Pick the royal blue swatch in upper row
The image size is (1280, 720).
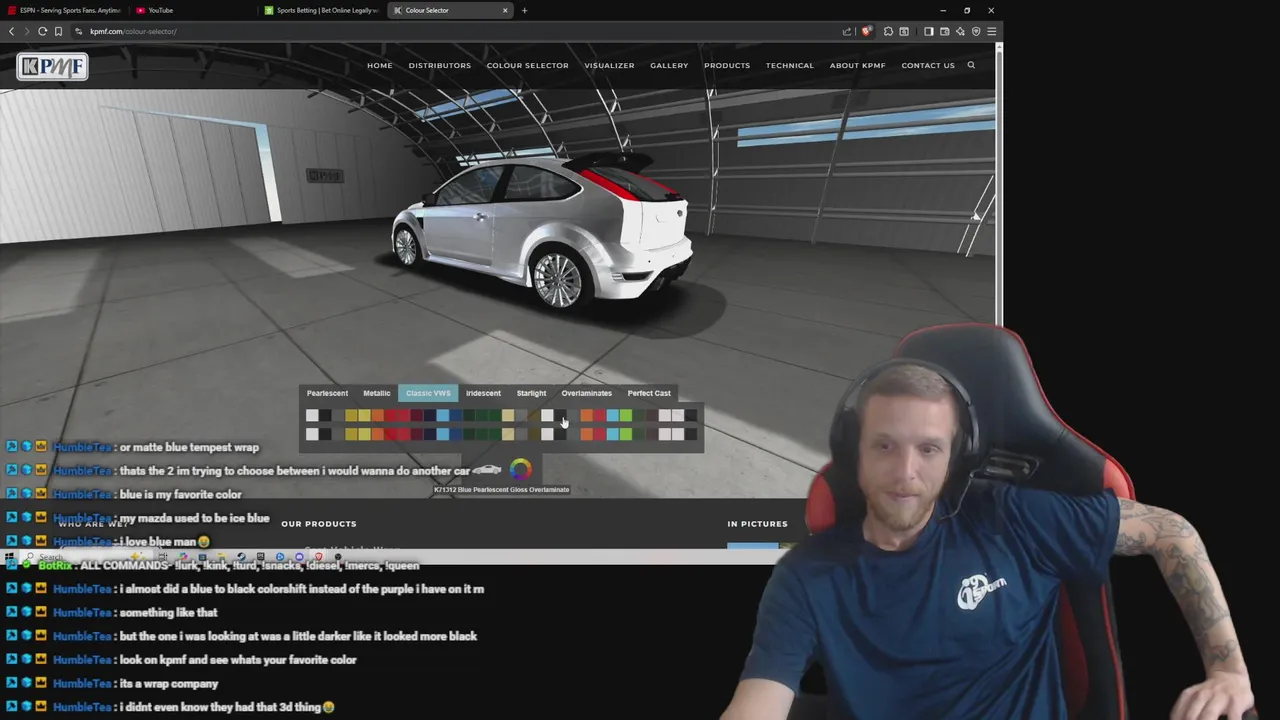click(456, 415)
